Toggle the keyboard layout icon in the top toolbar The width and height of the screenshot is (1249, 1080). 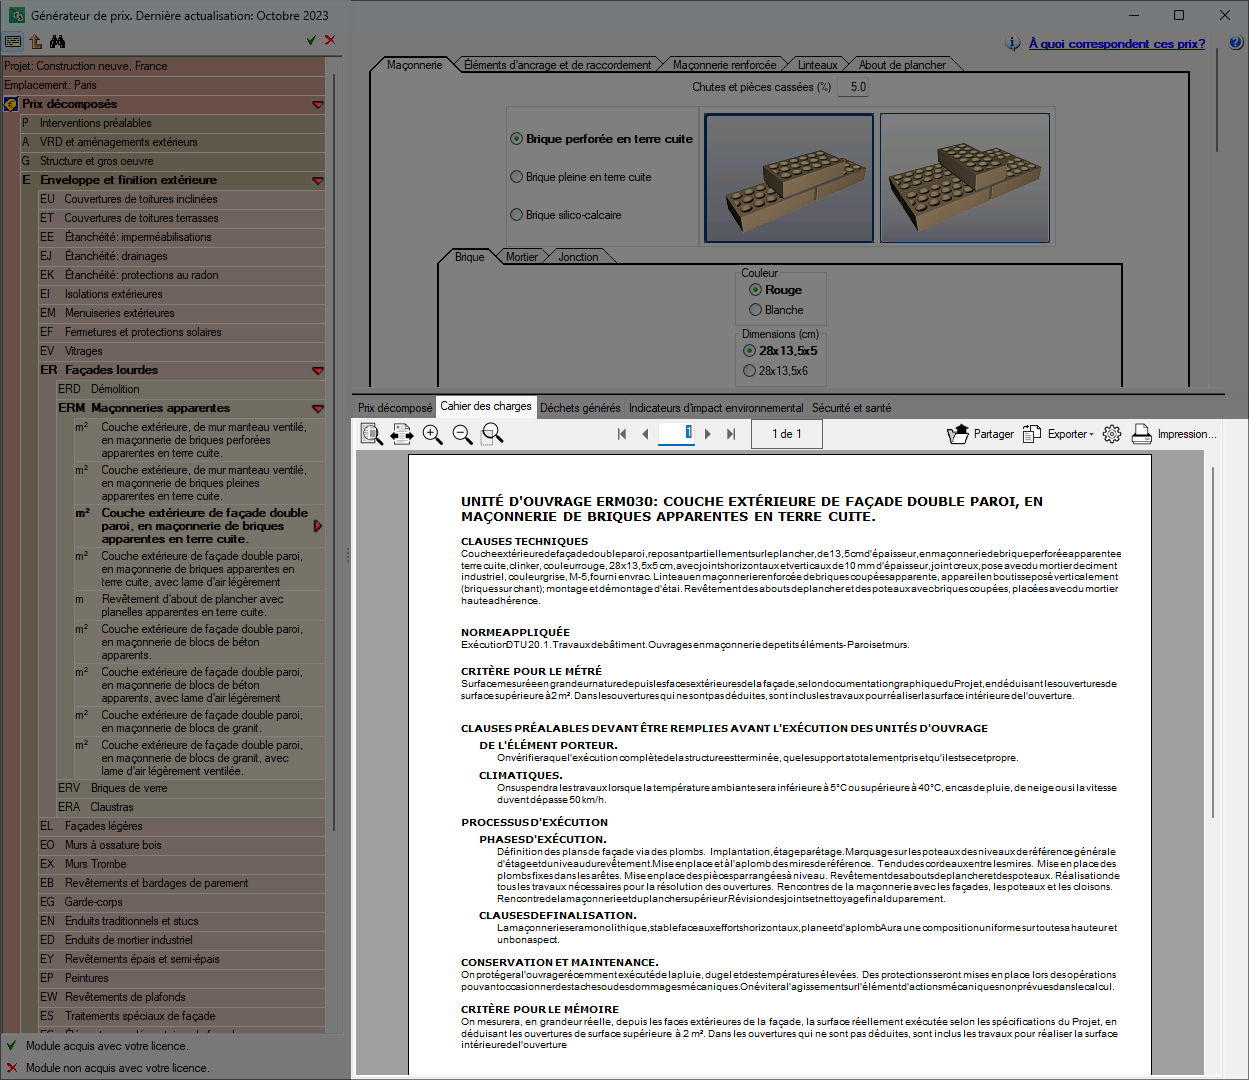(x=13, y=41)
